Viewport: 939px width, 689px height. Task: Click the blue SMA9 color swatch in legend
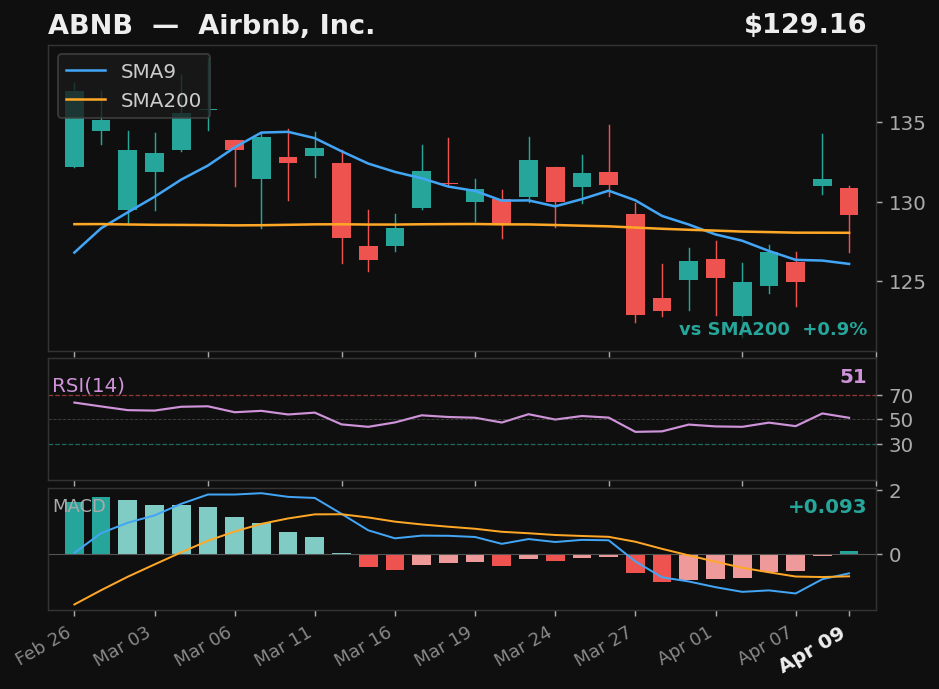tap(87, 70)
